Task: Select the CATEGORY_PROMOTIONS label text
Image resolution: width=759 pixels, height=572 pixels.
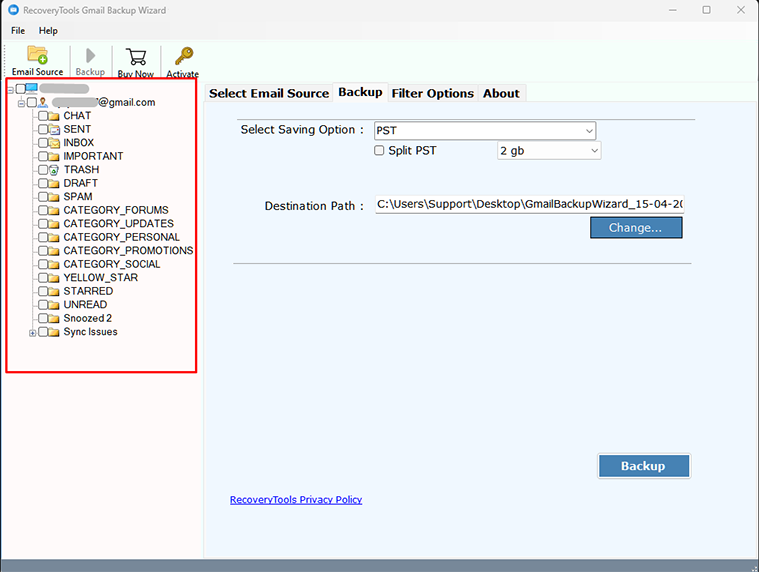Action: 128,251
